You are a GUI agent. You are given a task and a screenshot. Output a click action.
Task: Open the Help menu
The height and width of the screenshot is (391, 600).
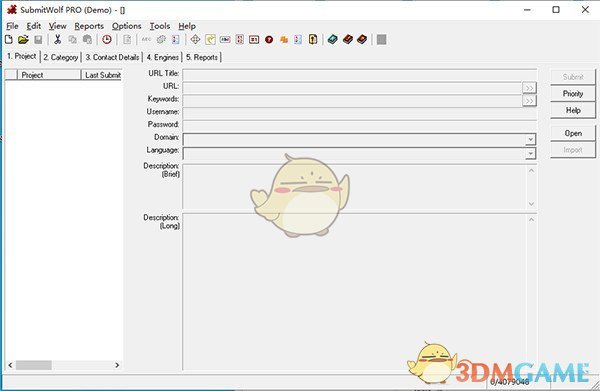pyautogui.click(x=187, y=26)
